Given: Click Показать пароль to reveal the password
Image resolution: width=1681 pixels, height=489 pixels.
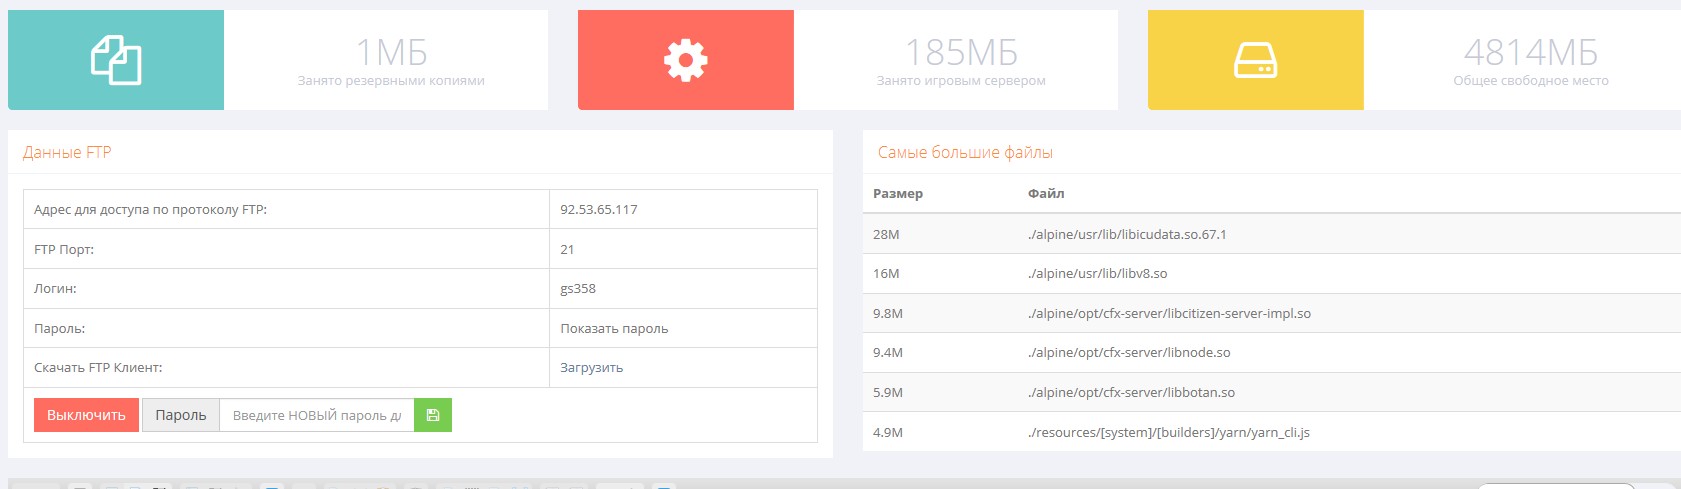Looking at the screenshot, I should click(614, 328).
